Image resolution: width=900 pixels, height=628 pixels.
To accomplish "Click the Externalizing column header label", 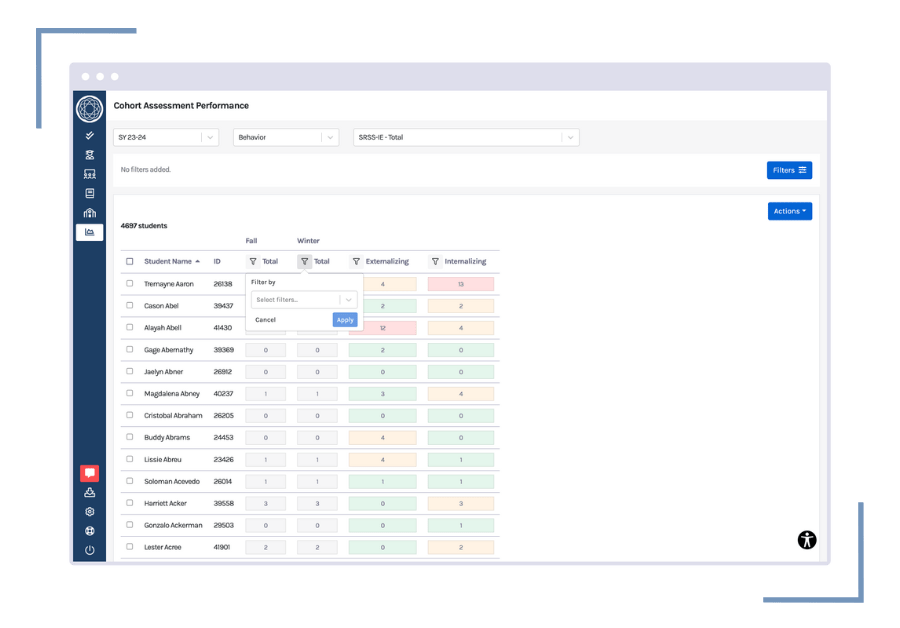I will pyautogui.click(x=387, y=261).
